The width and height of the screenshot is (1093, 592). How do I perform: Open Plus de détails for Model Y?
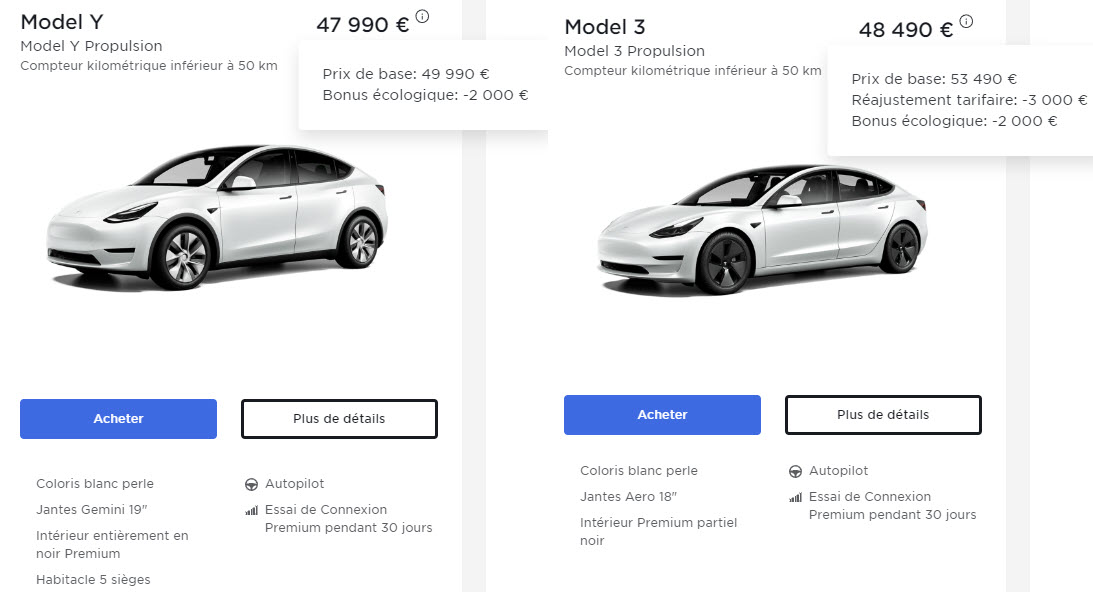click(x=339, y=419)
